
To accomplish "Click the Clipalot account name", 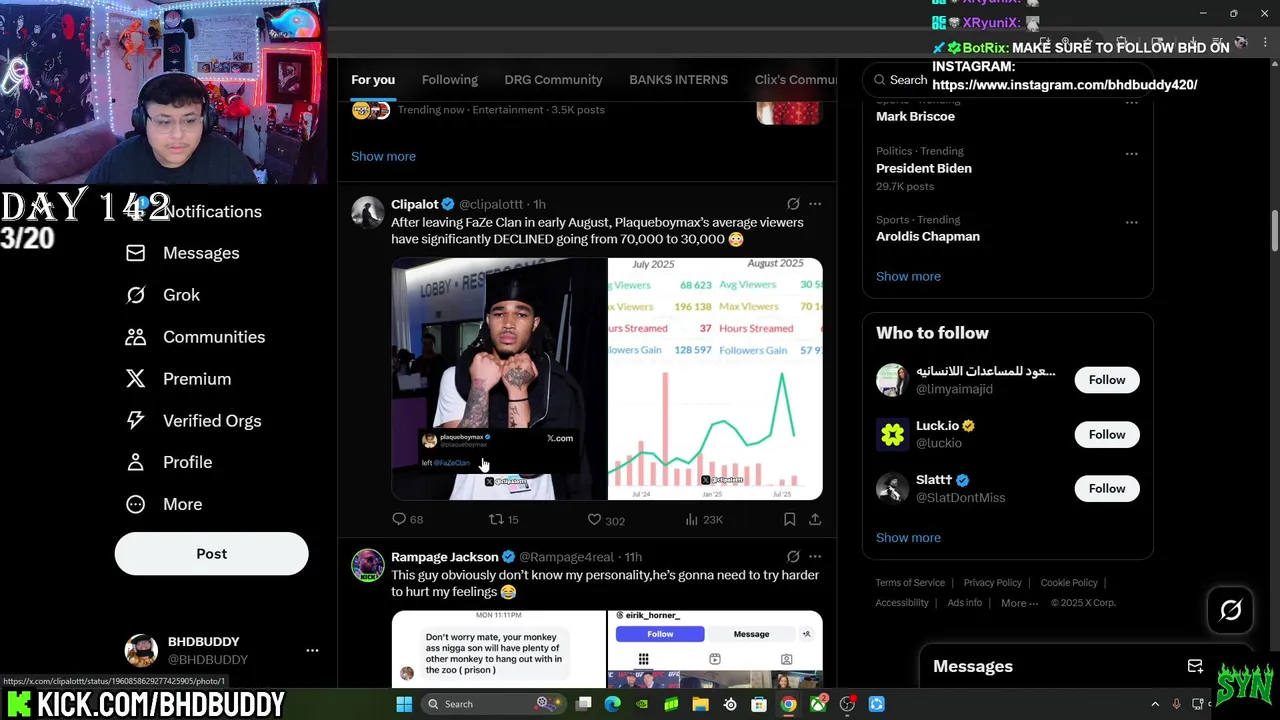I will pyautogui.click(x=415, y=204).
